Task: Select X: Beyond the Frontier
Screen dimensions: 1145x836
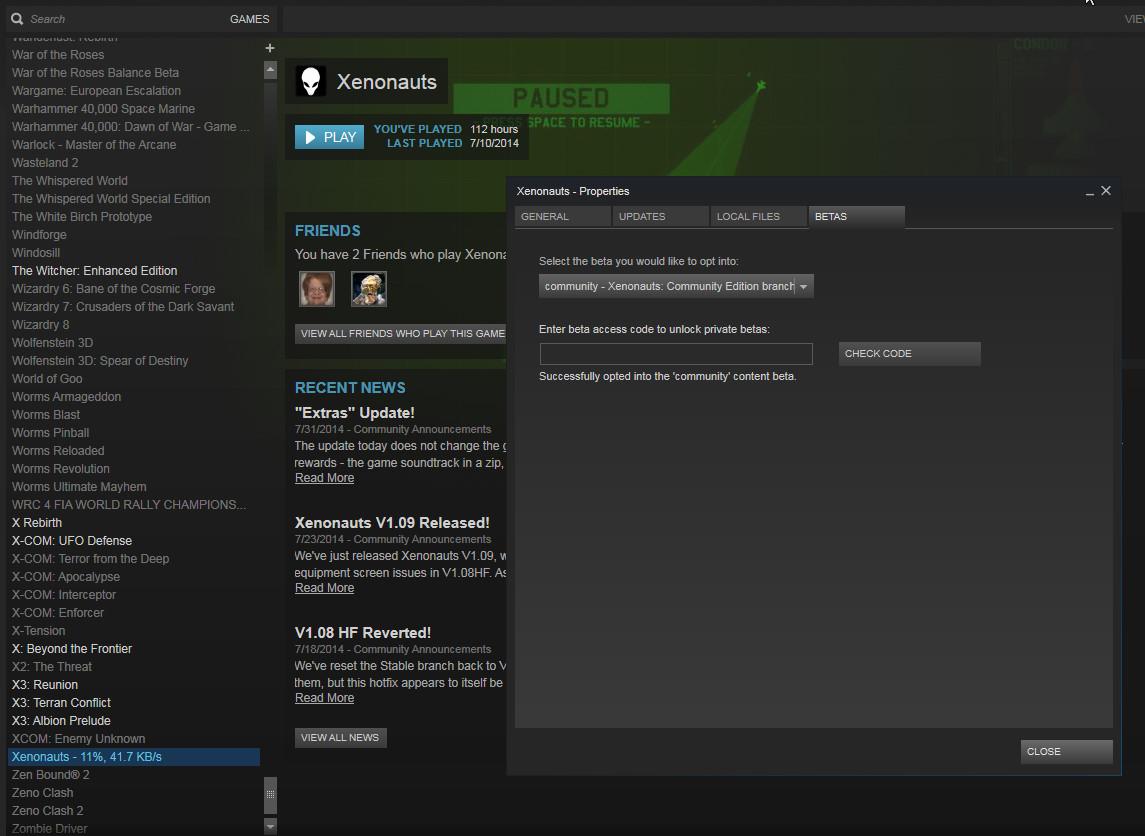Action: 72,649
